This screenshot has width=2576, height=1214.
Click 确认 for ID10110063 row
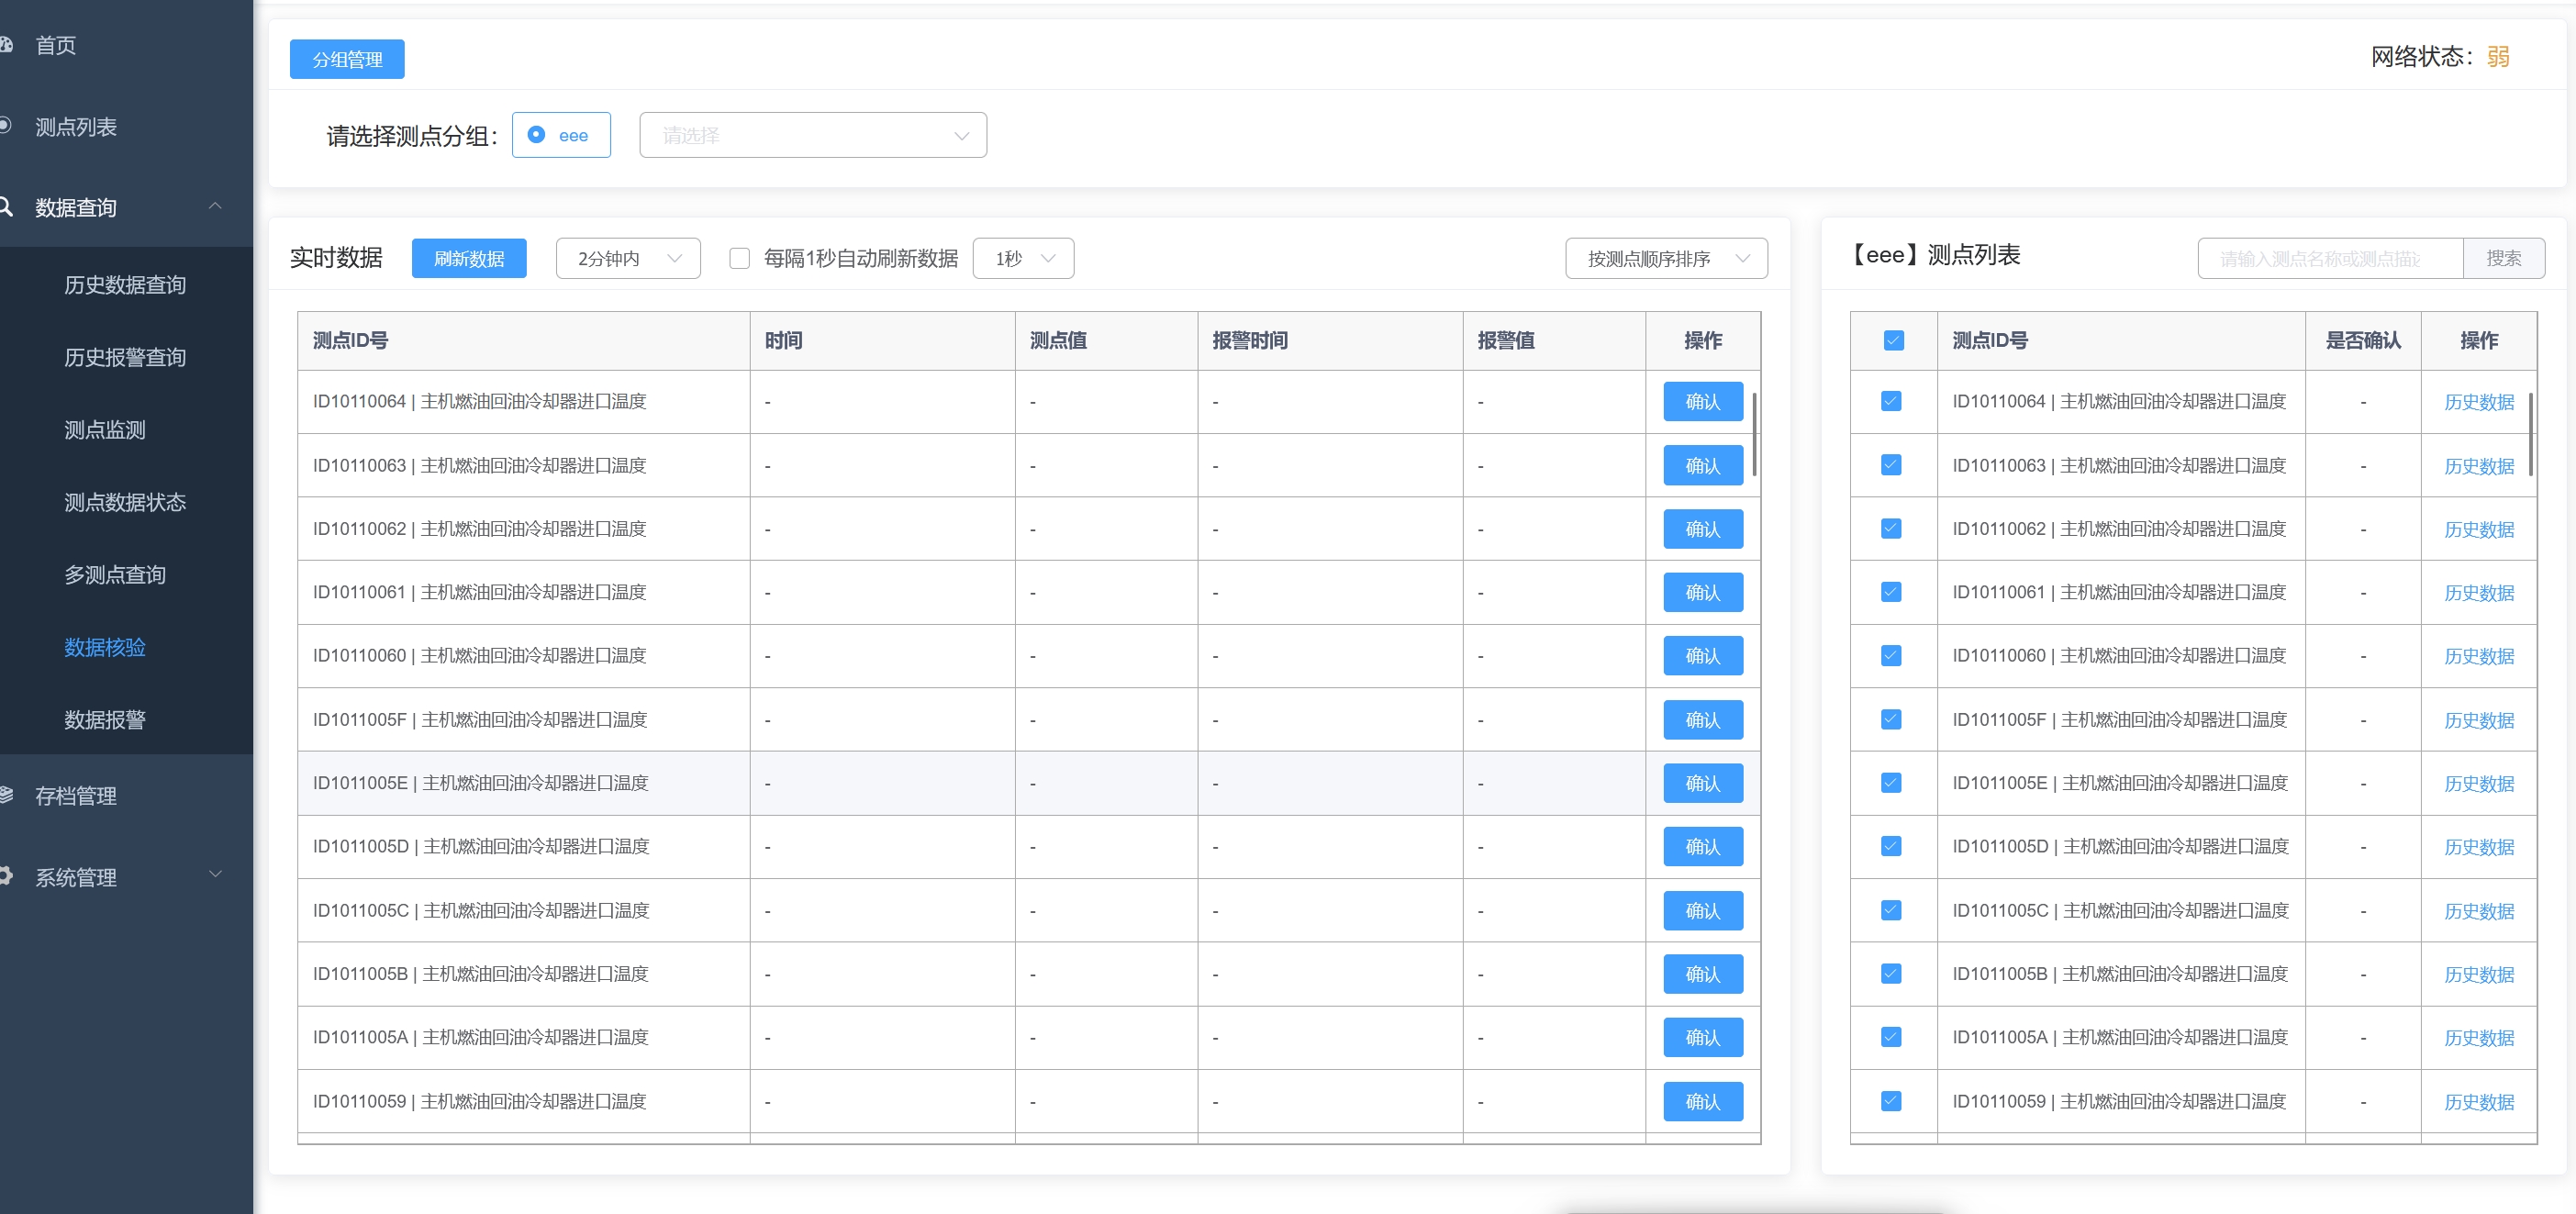1703,466
